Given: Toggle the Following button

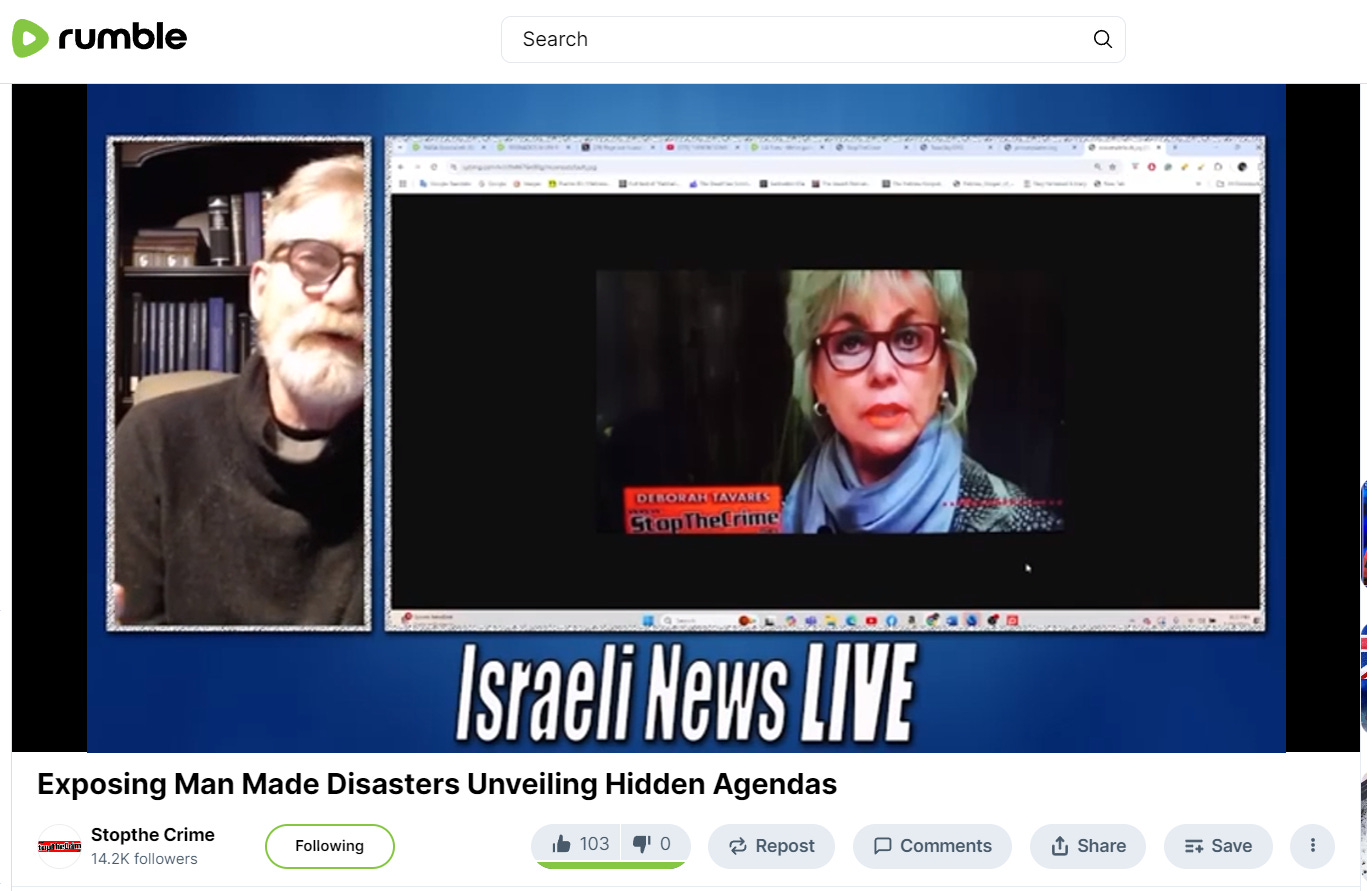Looking at the screenshot, I should [330, 846].
